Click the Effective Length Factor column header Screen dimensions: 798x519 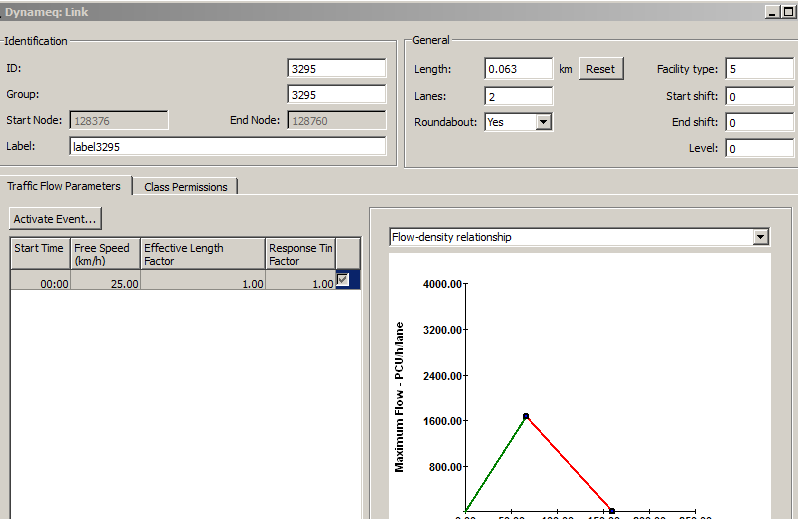pyautogui.click(x=203, y=253)
